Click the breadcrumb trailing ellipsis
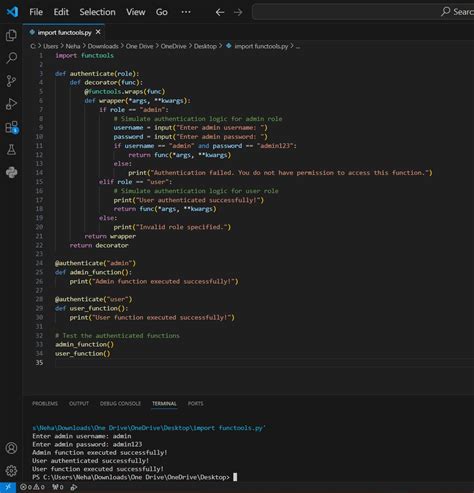The image size is (474, 493). tap(298, 47)
